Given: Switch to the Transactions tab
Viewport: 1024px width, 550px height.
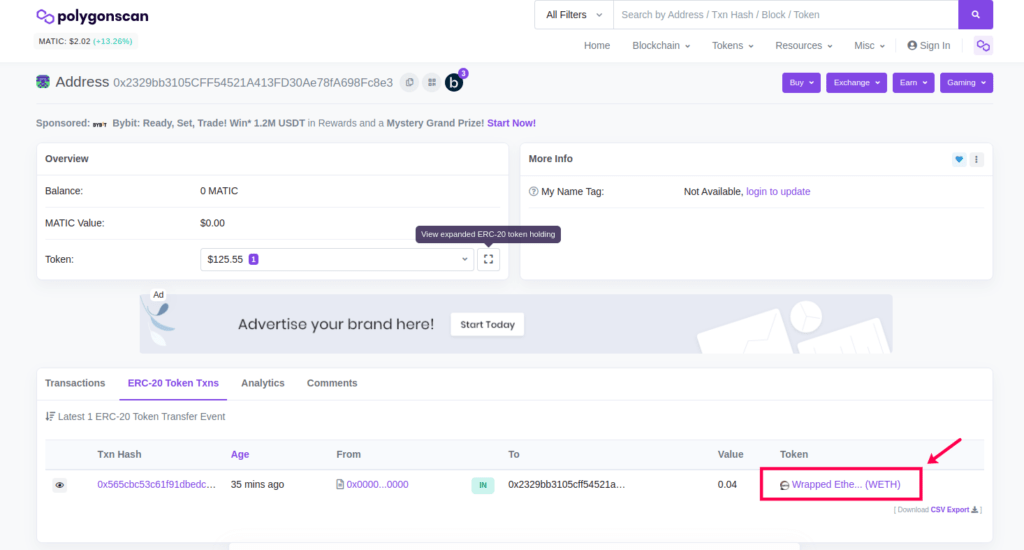Looking at the screenshot, I should 75,383.
